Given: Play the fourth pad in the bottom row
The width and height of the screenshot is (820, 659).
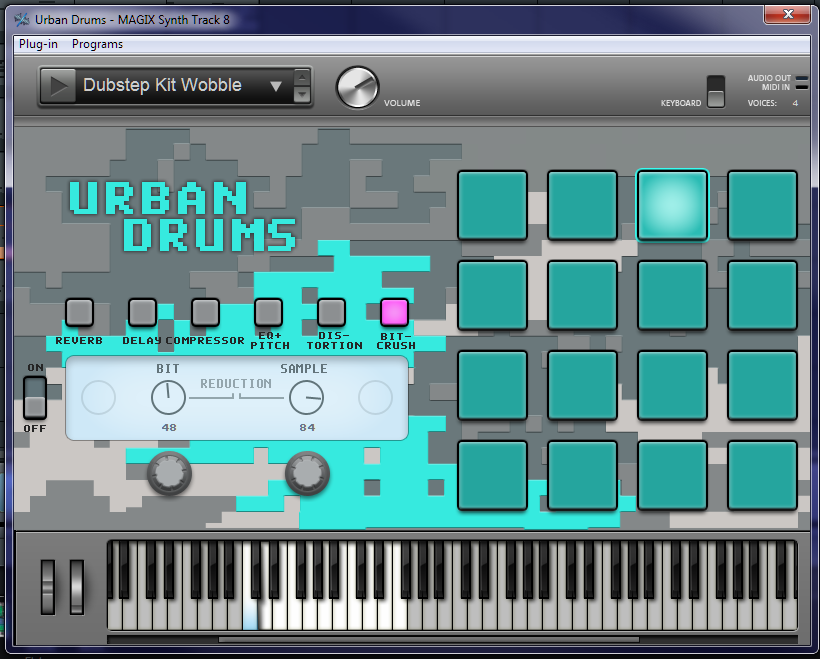Looking at the screenshot, I should coord(762,475).
